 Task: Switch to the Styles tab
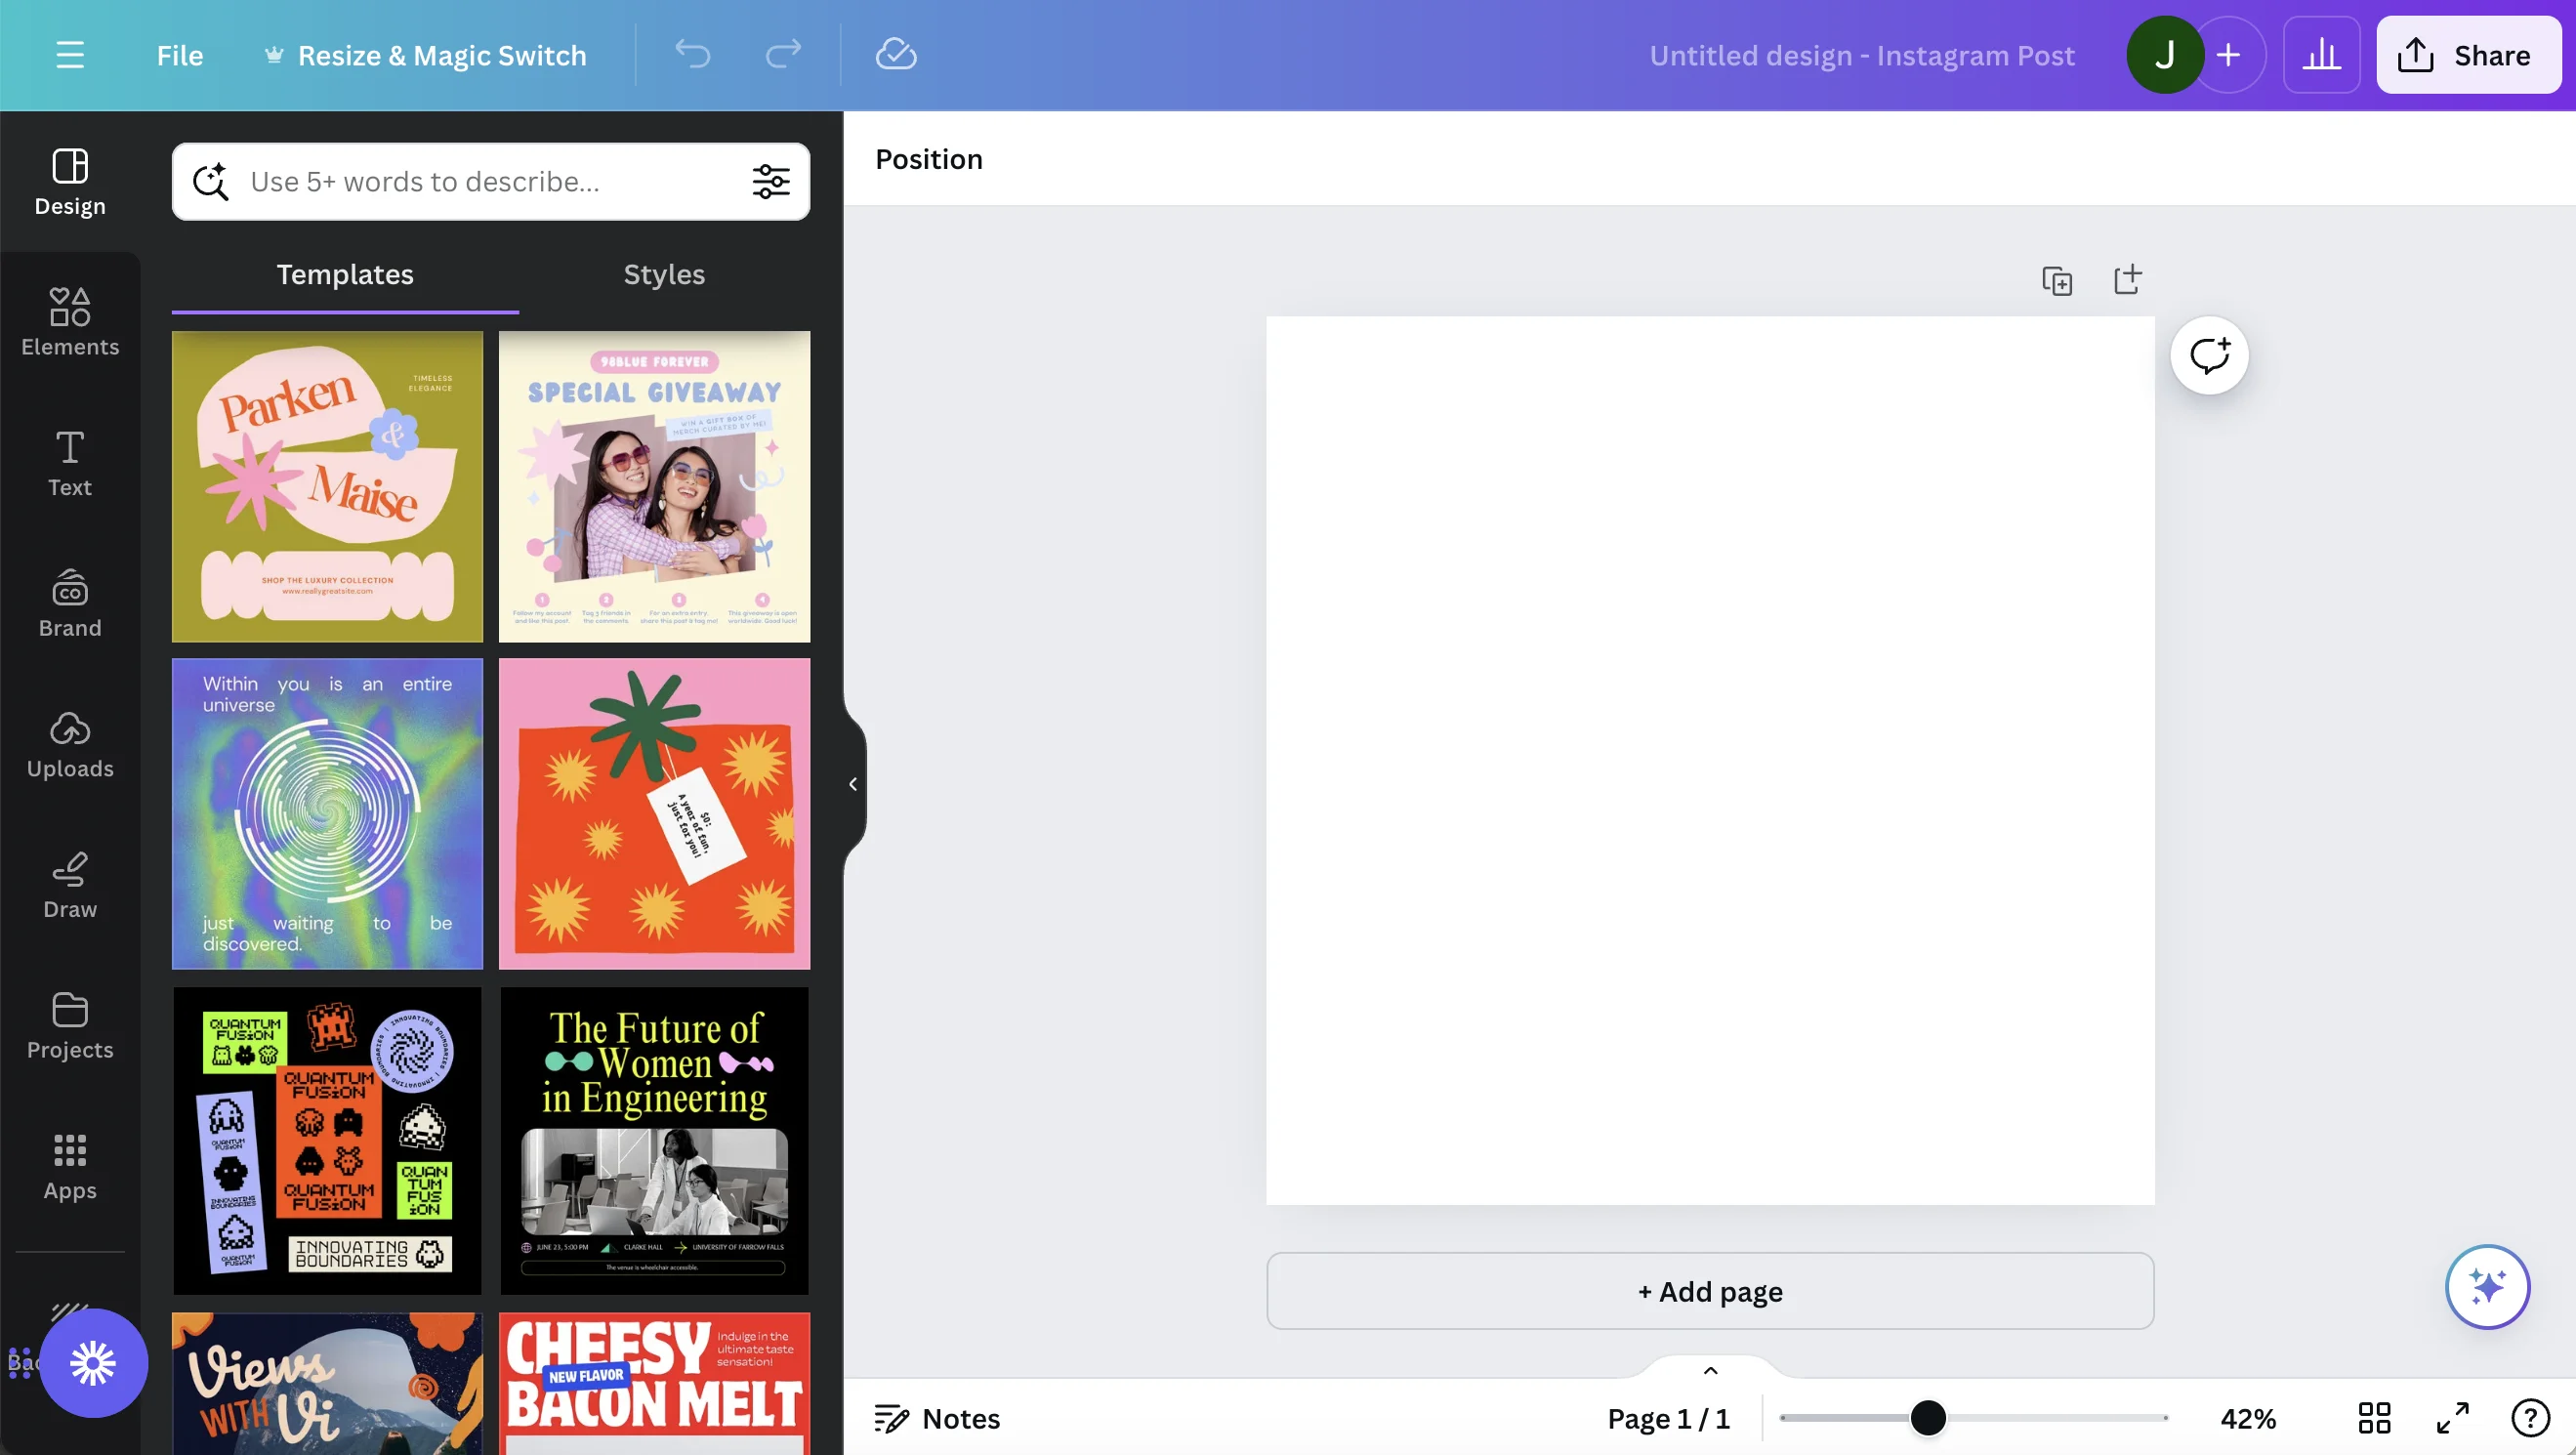point(664,274)
